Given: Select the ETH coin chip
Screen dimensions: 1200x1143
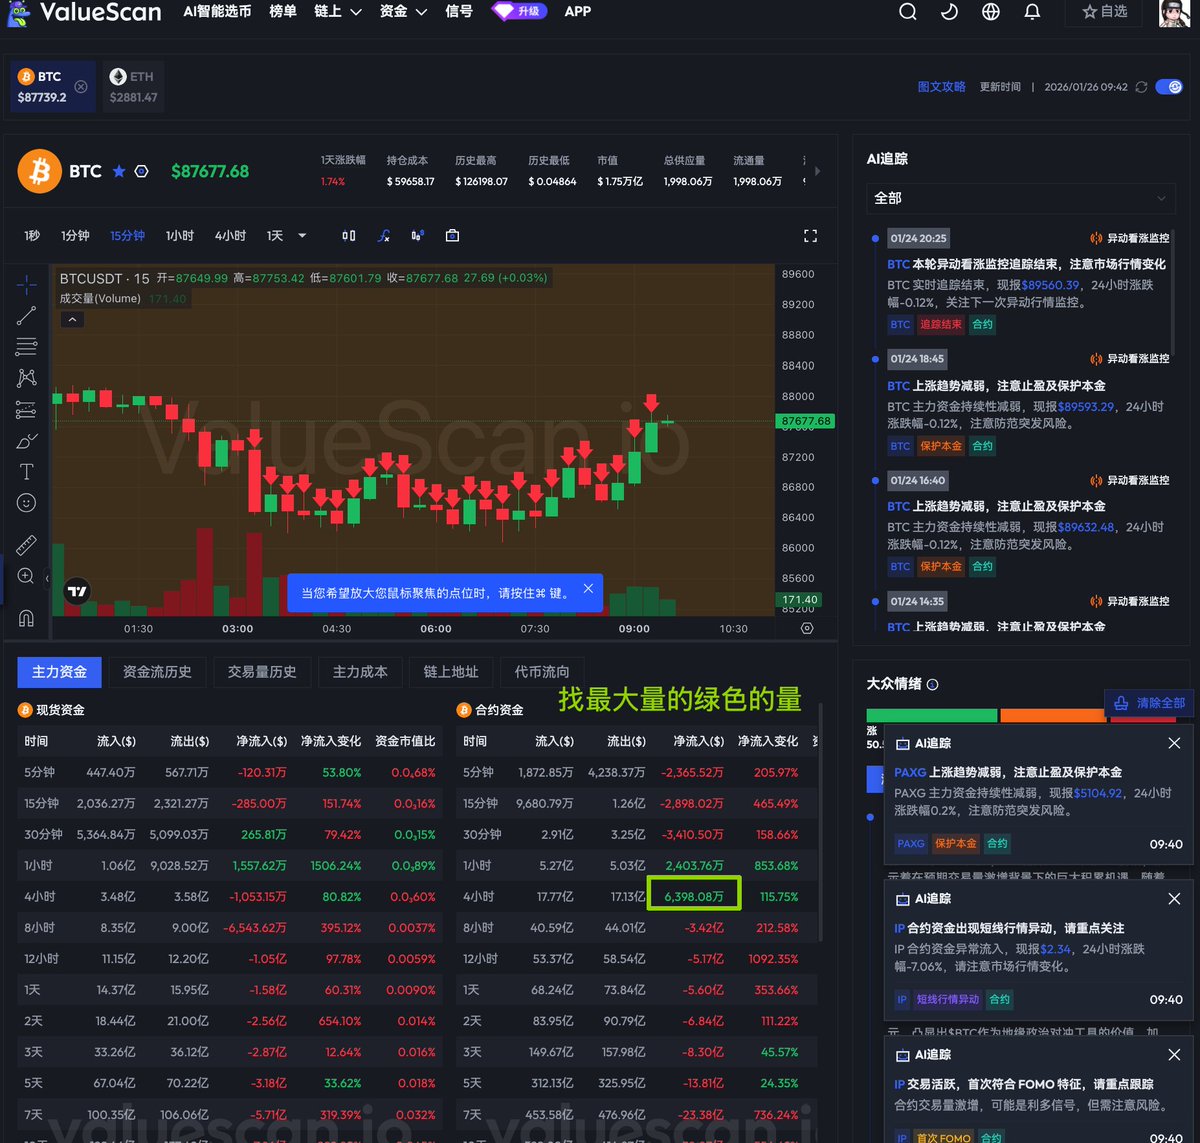Looking at the screenshot, I should (133, 87).
